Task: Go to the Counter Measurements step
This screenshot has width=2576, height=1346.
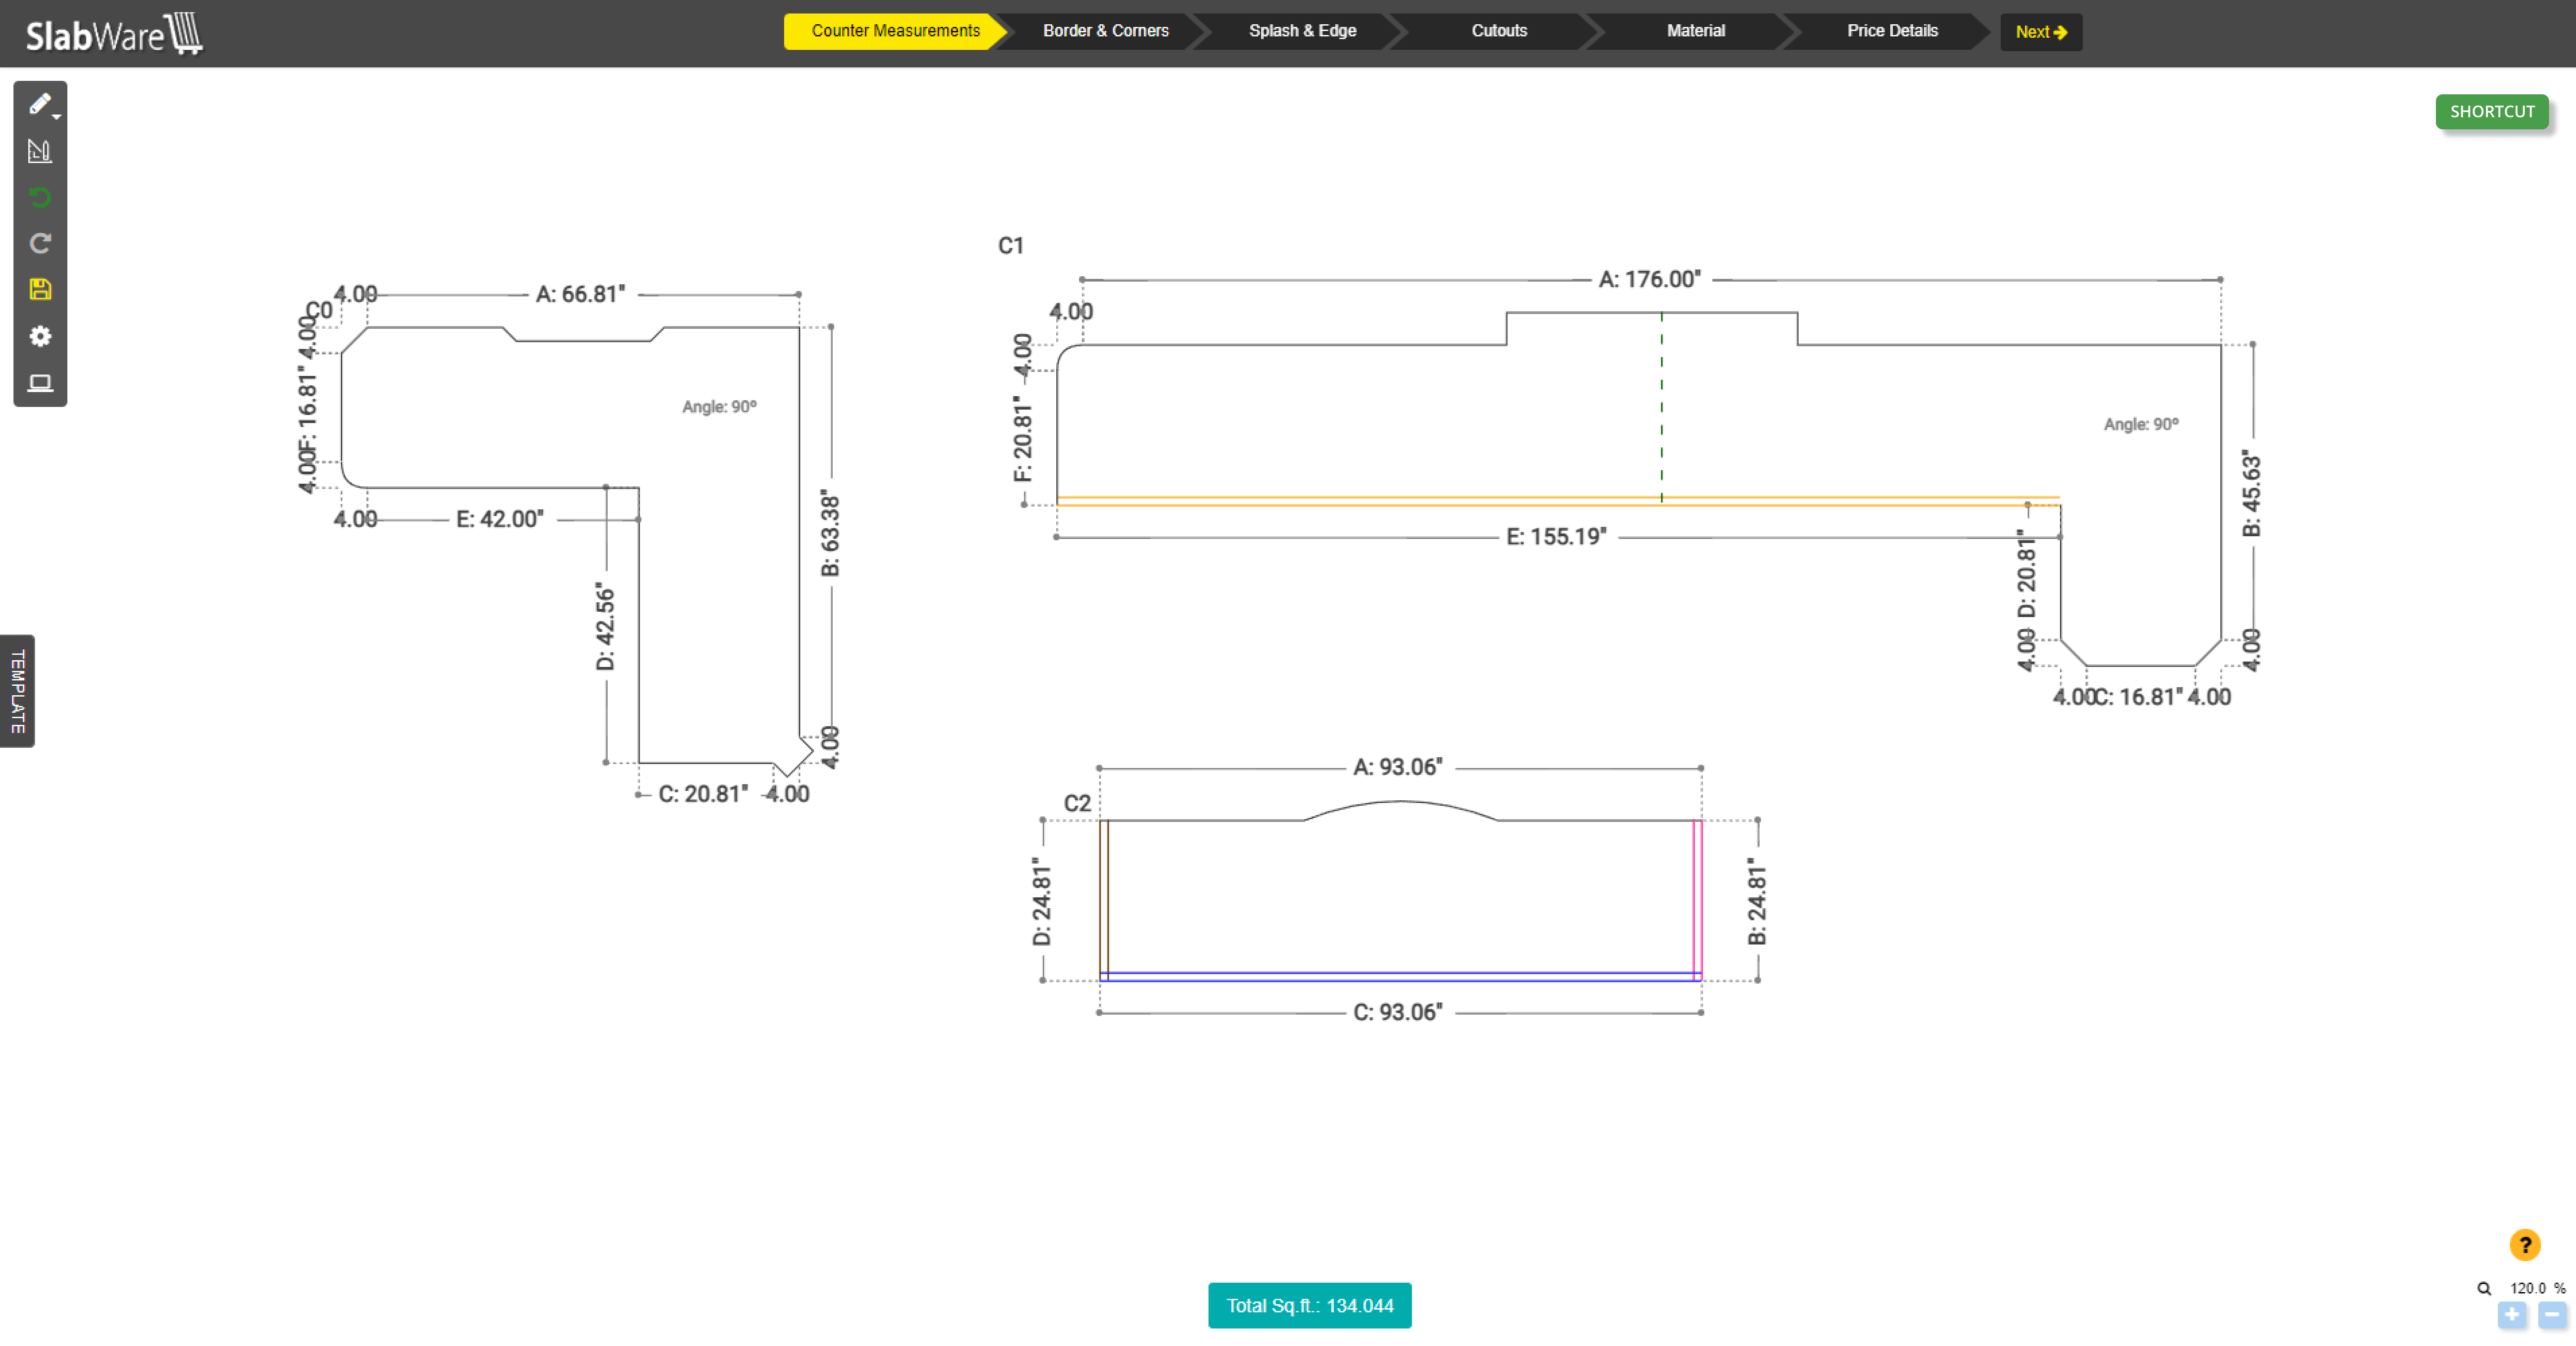Action: pos(895,31)
